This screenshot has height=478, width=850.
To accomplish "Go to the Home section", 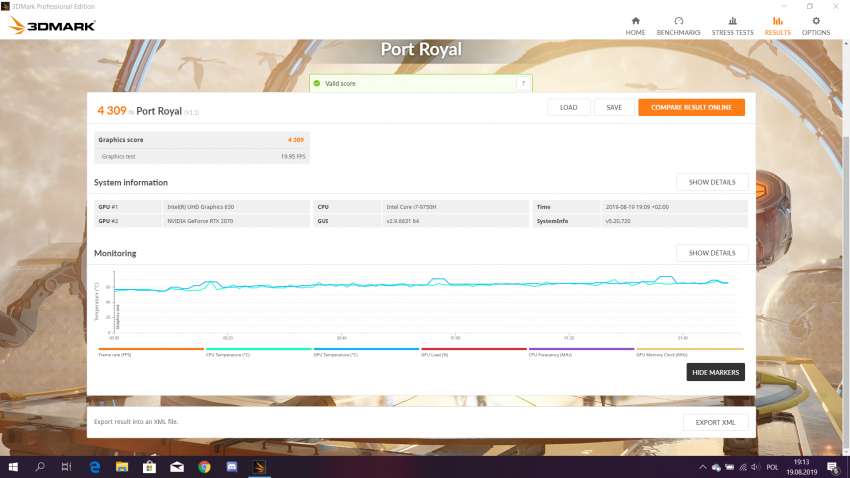I will [635, 25].
